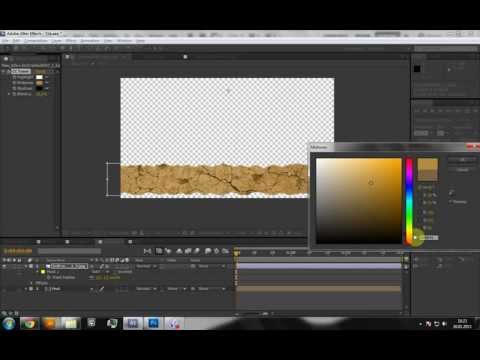Click the timeline current time indicator
Image resolution: width=480 pixels, height=360 pixels.
[236, 253]
